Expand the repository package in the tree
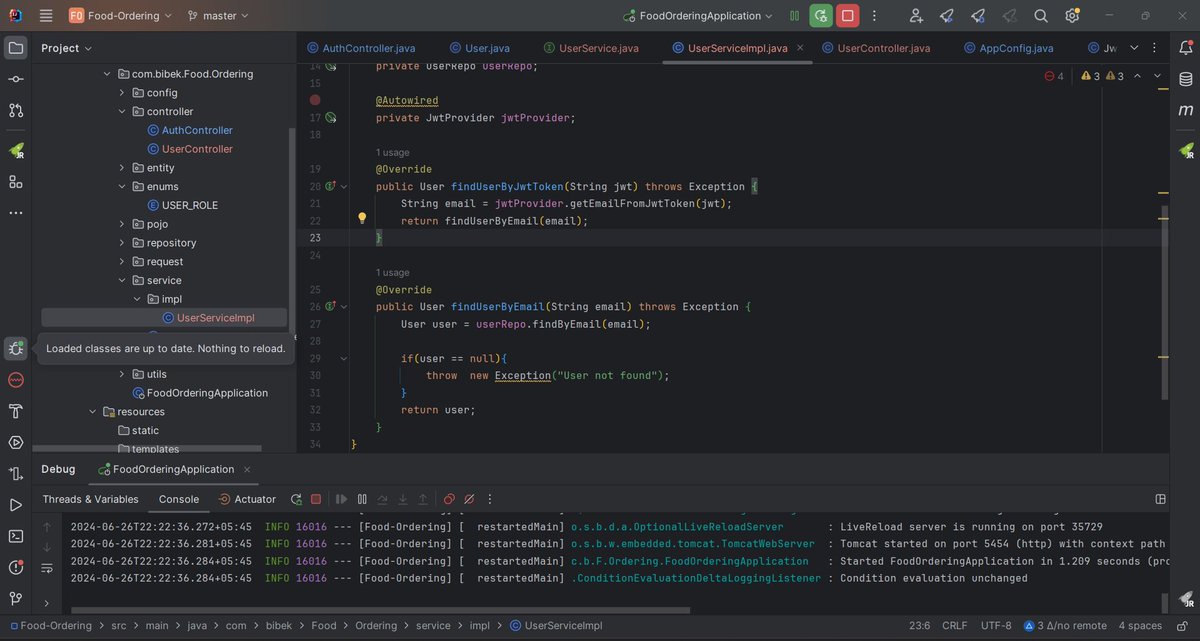The height and width of the screenshot is (641, 1200). 122,243
